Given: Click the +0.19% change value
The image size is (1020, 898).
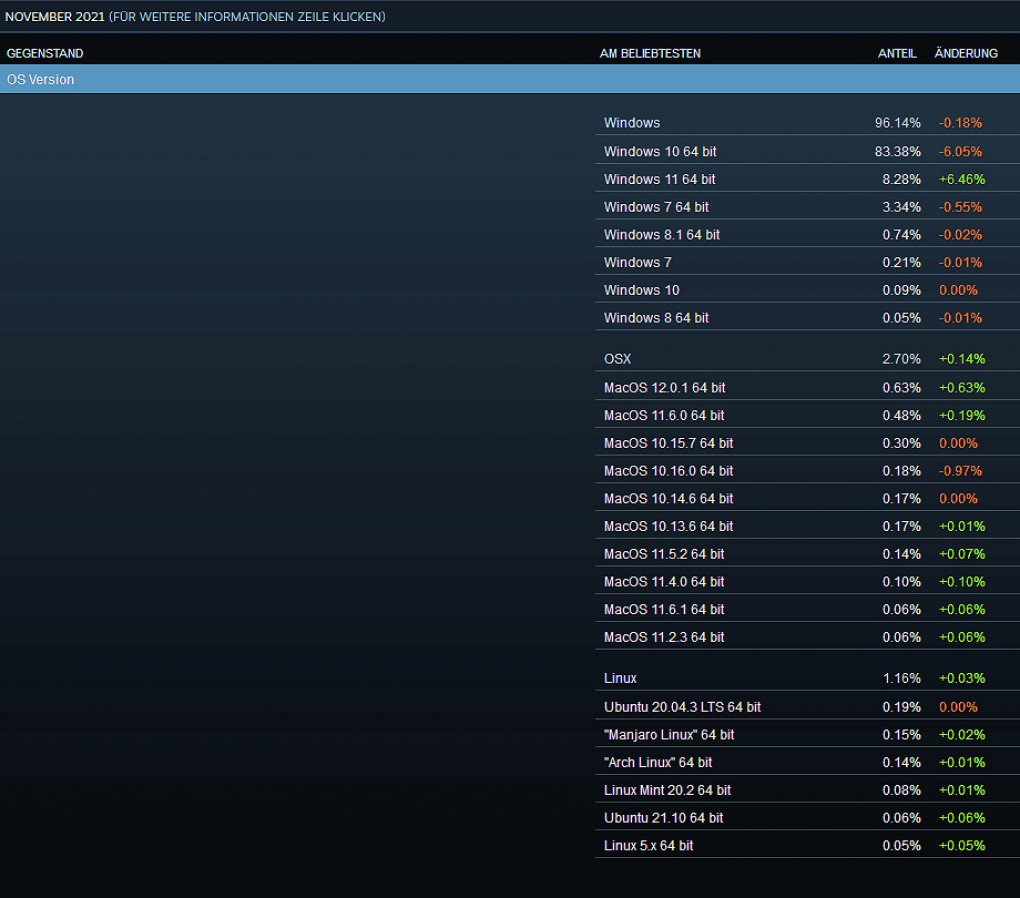Looking at the screenshot, I should (962, 415).
